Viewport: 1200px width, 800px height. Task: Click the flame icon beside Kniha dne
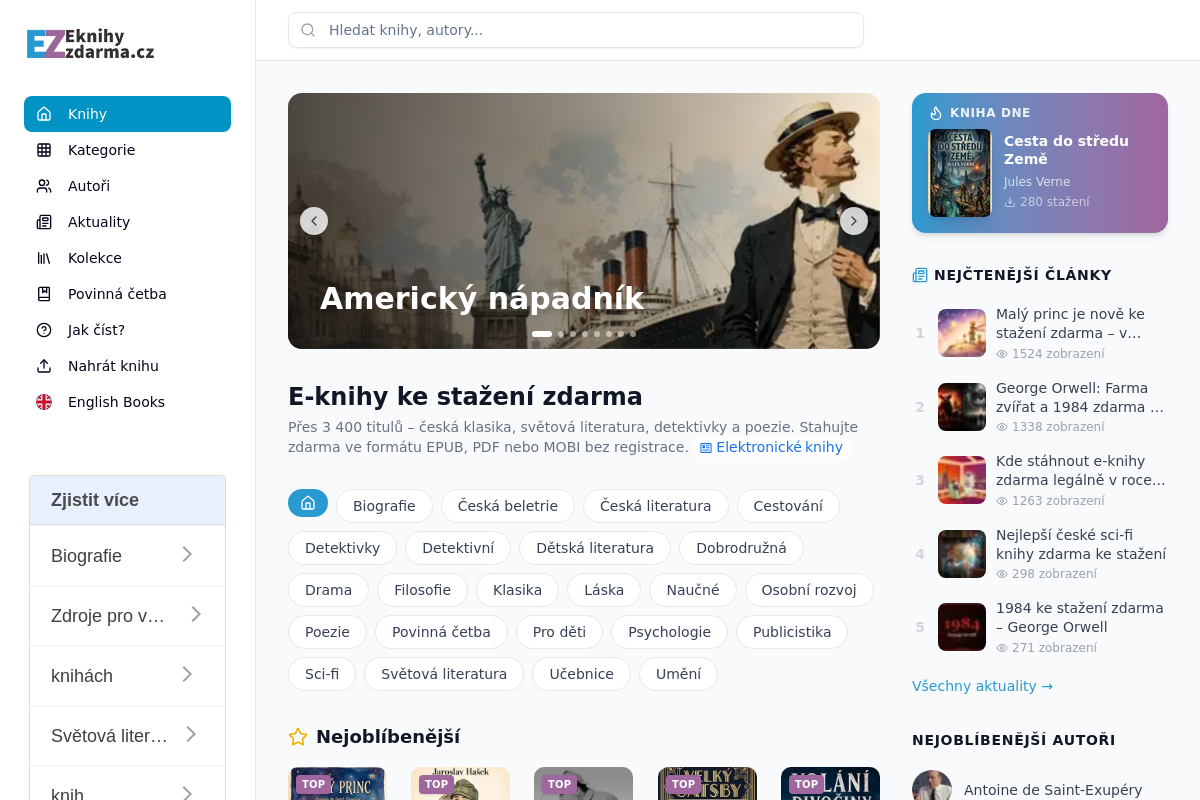936,113
